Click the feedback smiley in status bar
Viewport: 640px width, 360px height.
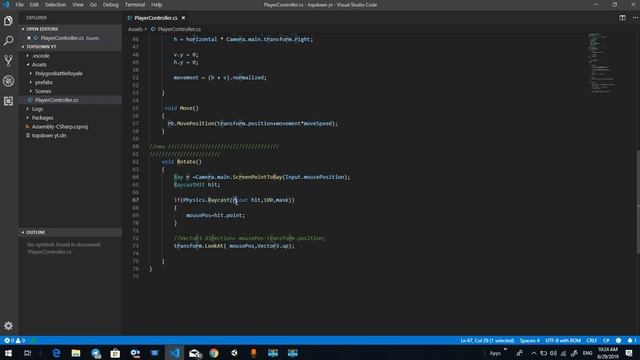618,340
